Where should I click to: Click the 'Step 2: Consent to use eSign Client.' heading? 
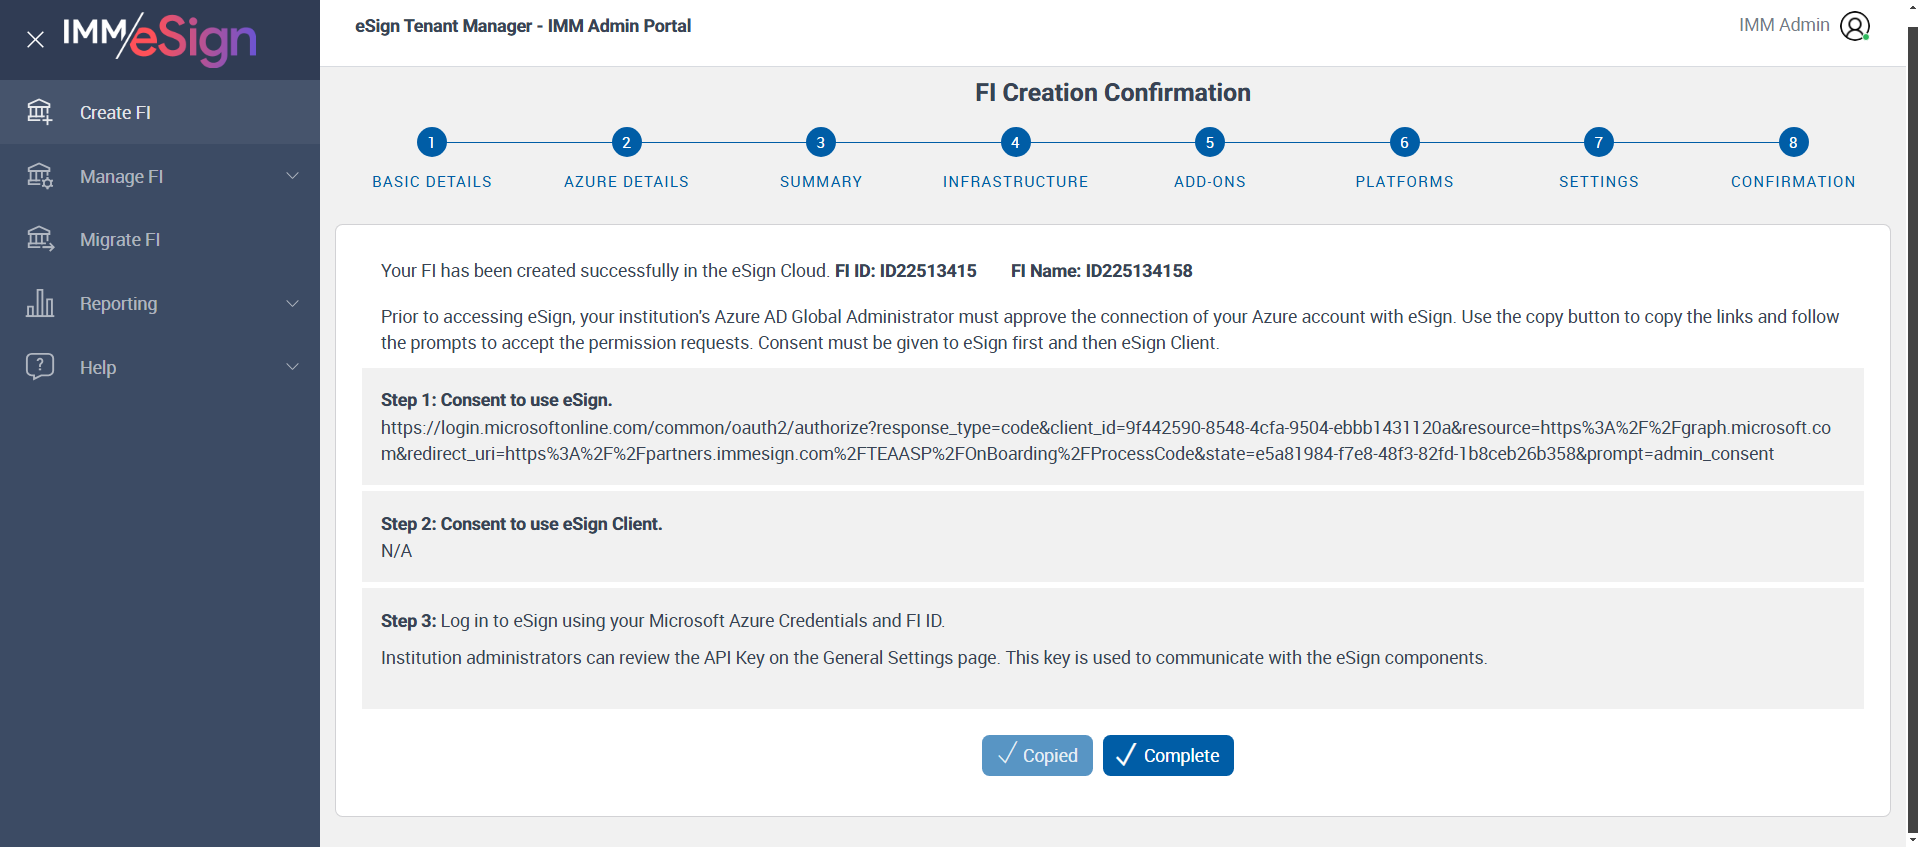click(x=521, y=524)
